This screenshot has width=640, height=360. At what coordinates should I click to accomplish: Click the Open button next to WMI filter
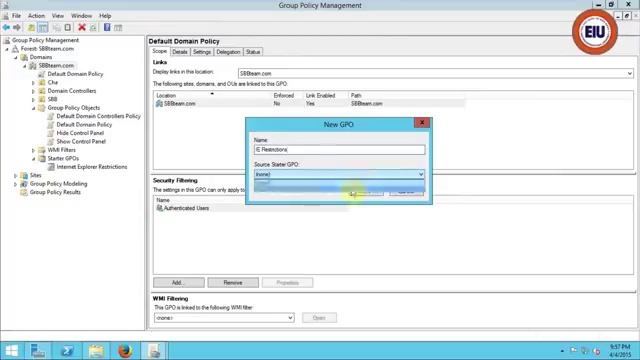[320, 318]
